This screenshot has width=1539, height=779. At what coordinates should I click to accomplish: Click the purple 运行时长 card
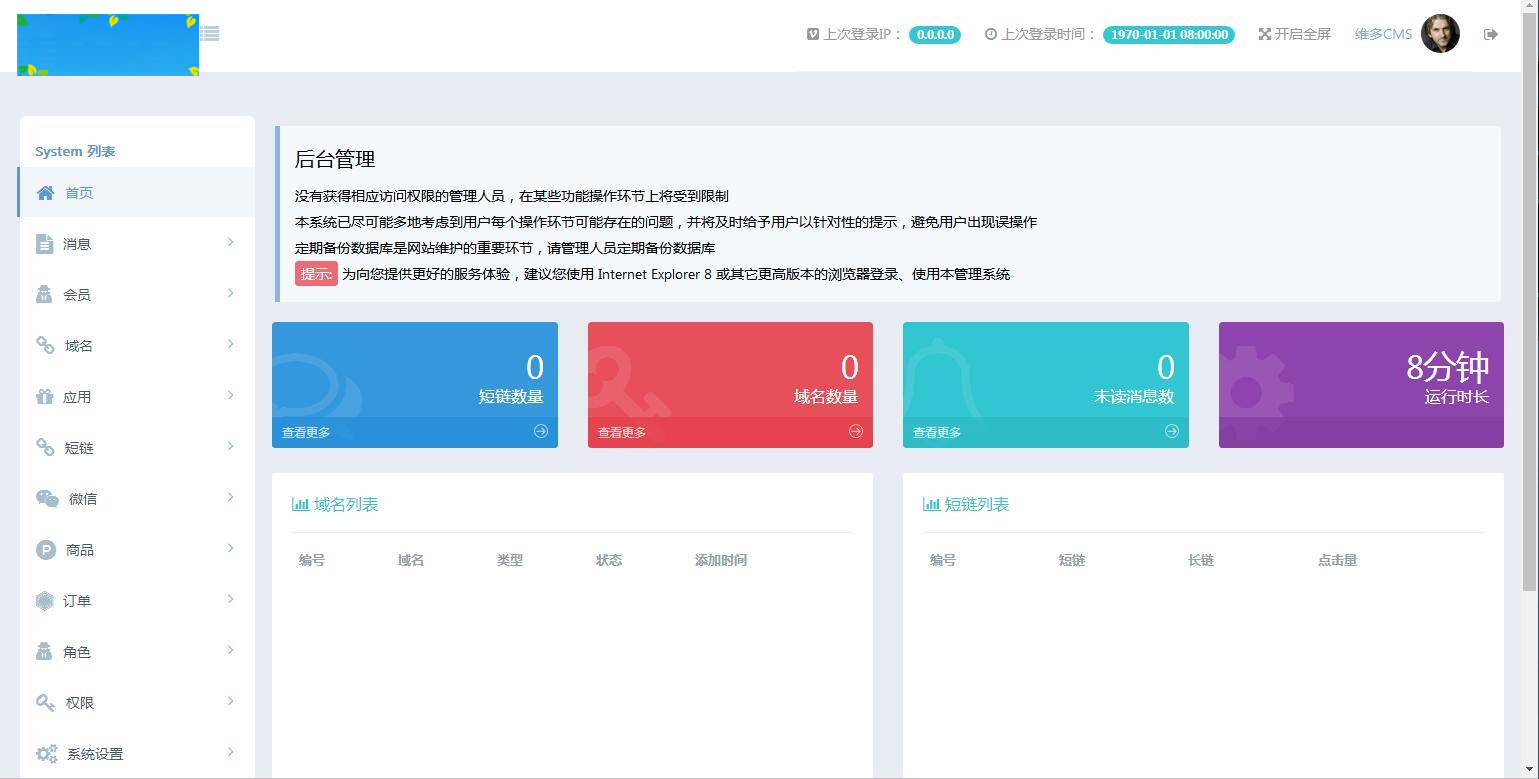(1360, 385)
